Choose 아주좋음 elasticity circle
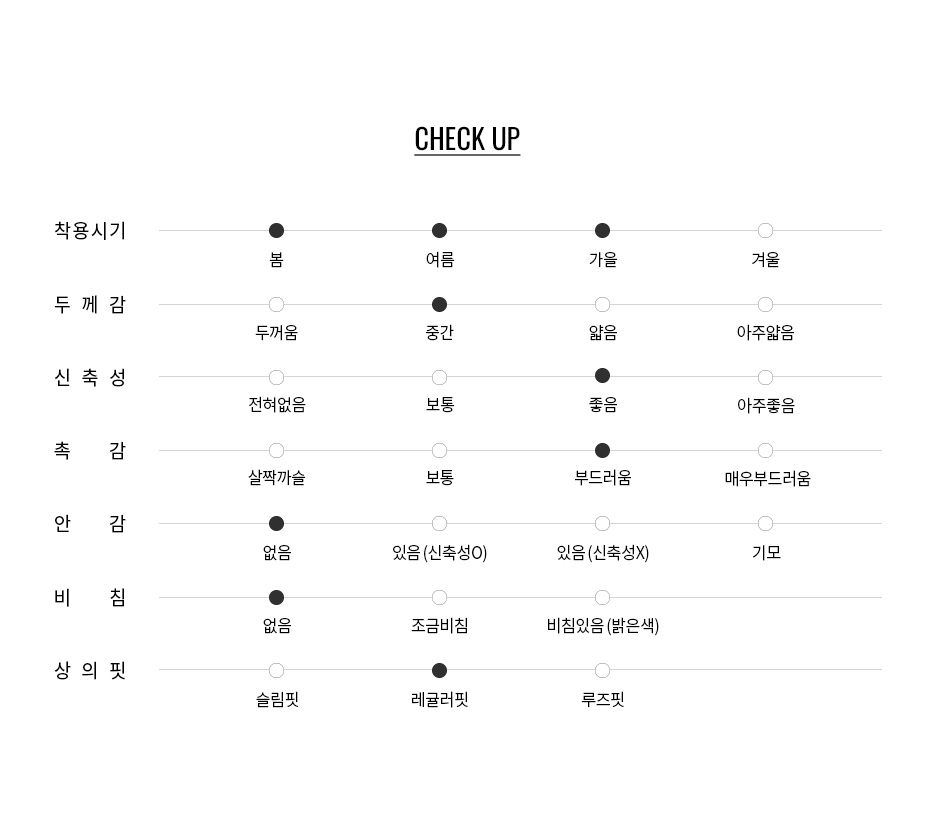 pyautogui.click(x=765, y=378)
